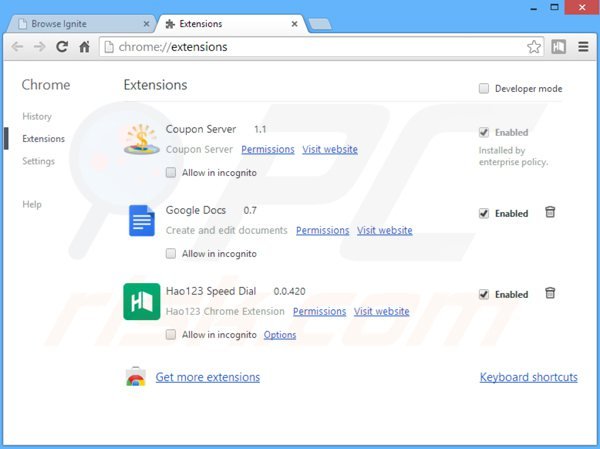Open the home page via the house icon
The image size is (600, 449).
(84, 47)
